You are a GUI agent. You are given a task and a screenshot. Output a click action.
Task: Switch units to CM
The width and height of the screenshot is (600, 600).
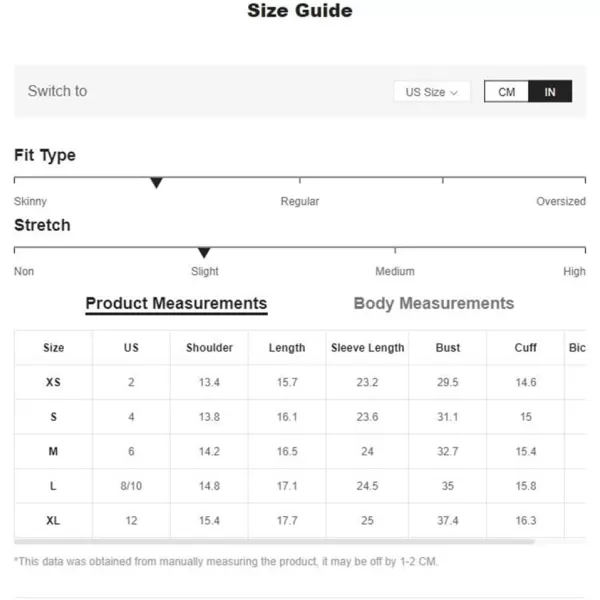click(x=506, y=91)
